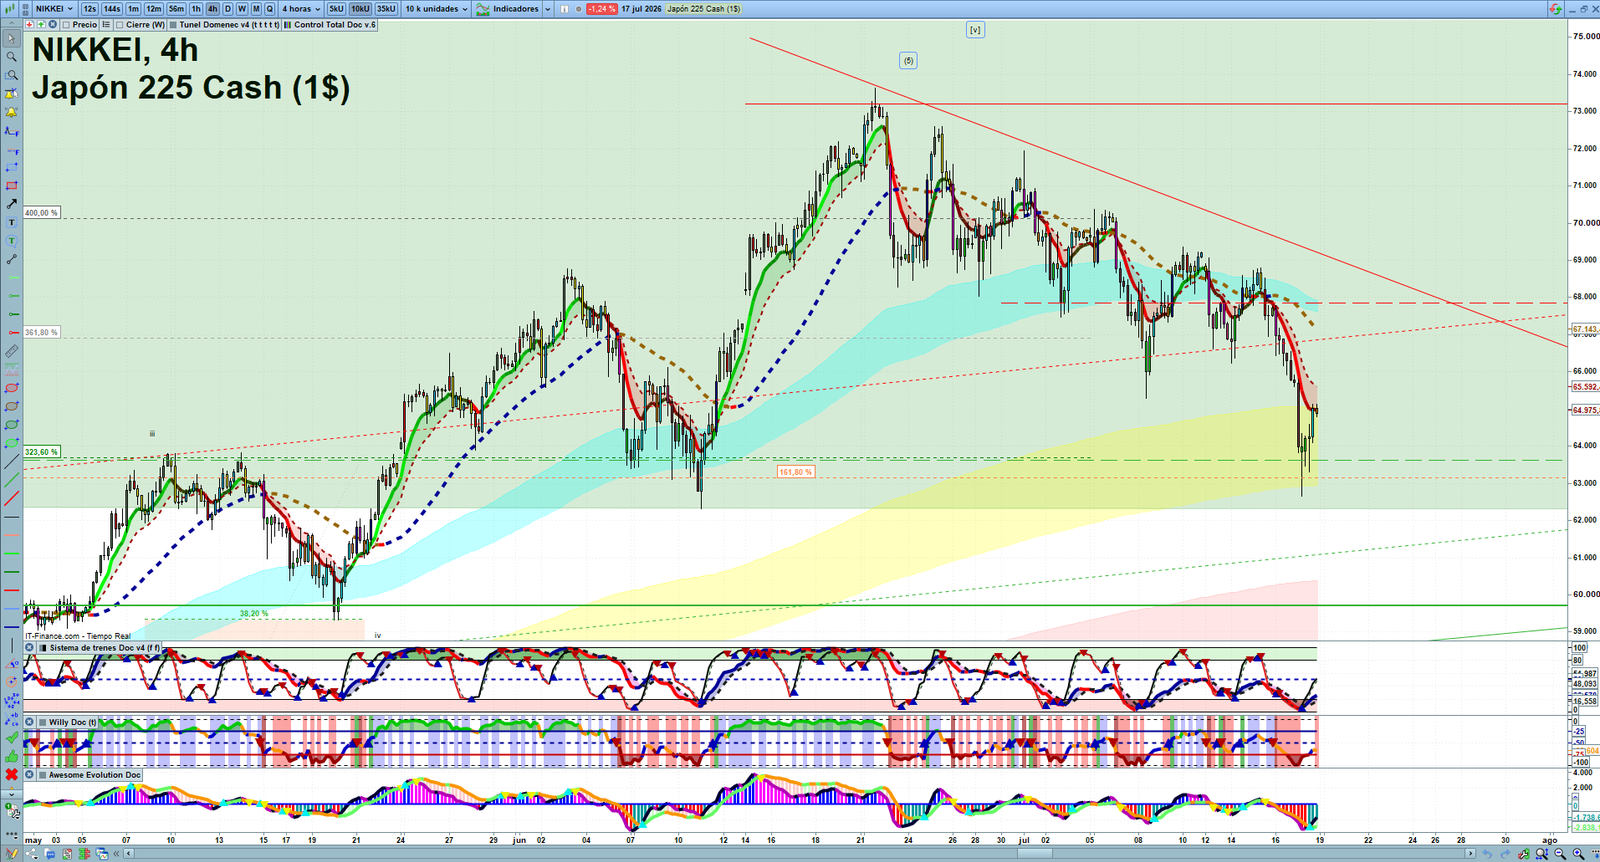Click the 323,60 % Fibonacci label

(x=41, y=452)
